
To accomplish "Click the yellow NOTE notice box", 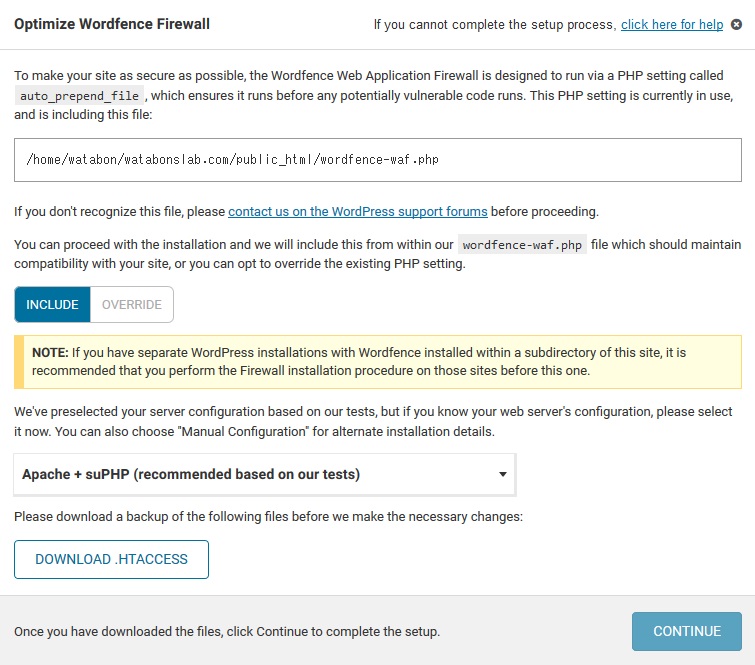I will [x=378, y=362].
